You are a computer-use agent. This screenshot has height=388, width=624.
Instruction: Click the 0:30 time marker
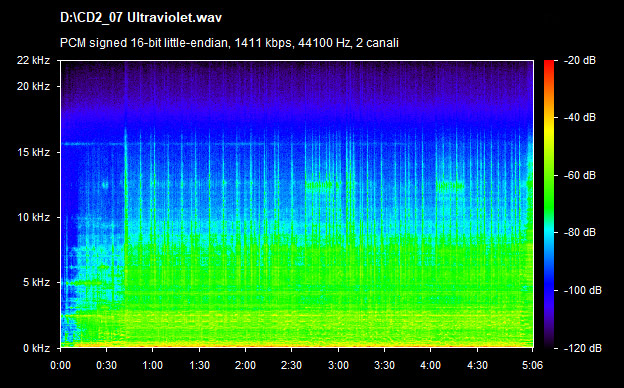[106, 365]
